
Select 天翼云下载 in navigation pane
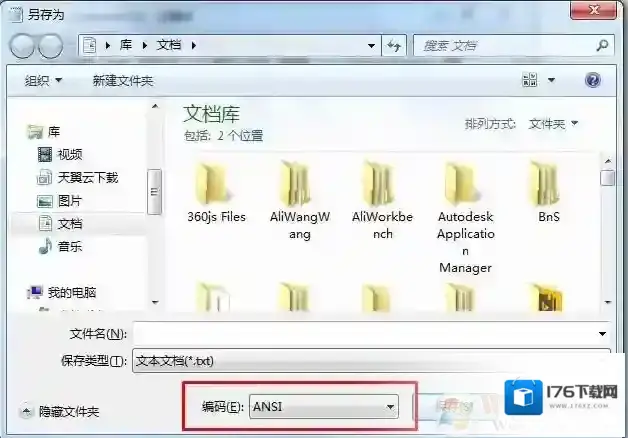(87, 177)
